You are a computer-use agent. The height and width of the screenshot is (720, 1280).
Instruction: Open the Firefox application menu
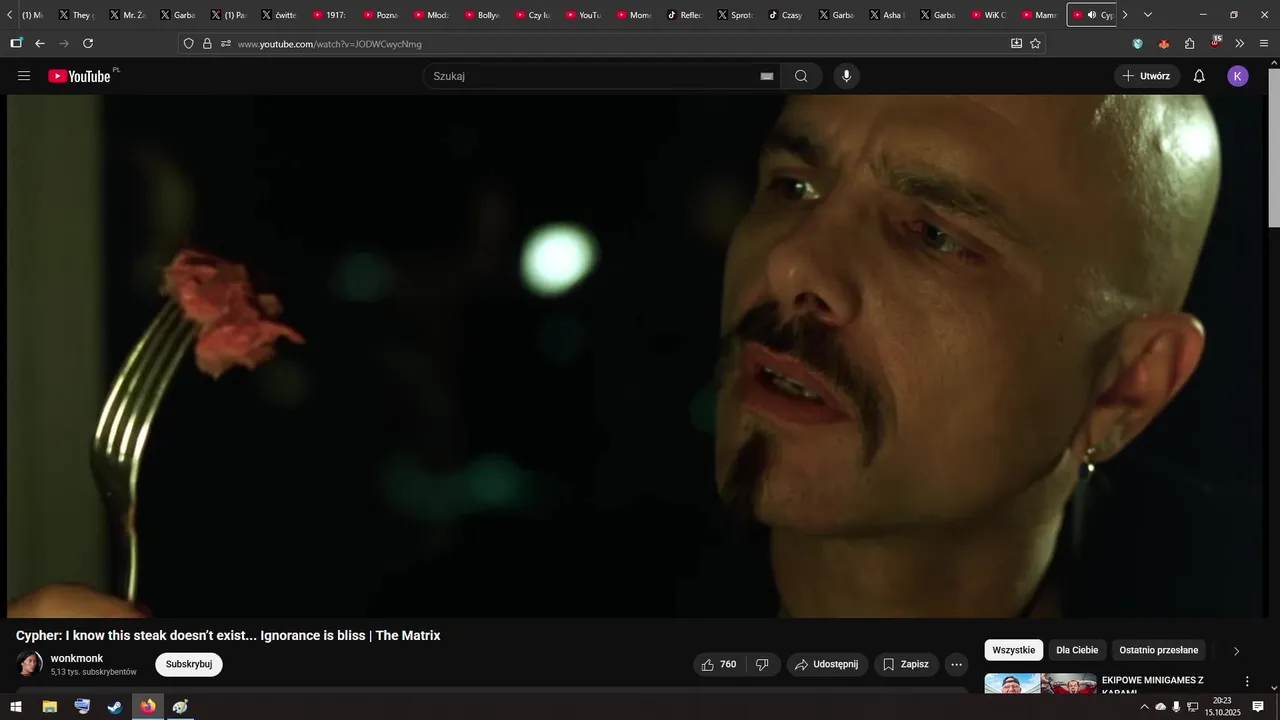click(x=1265, y=44)
